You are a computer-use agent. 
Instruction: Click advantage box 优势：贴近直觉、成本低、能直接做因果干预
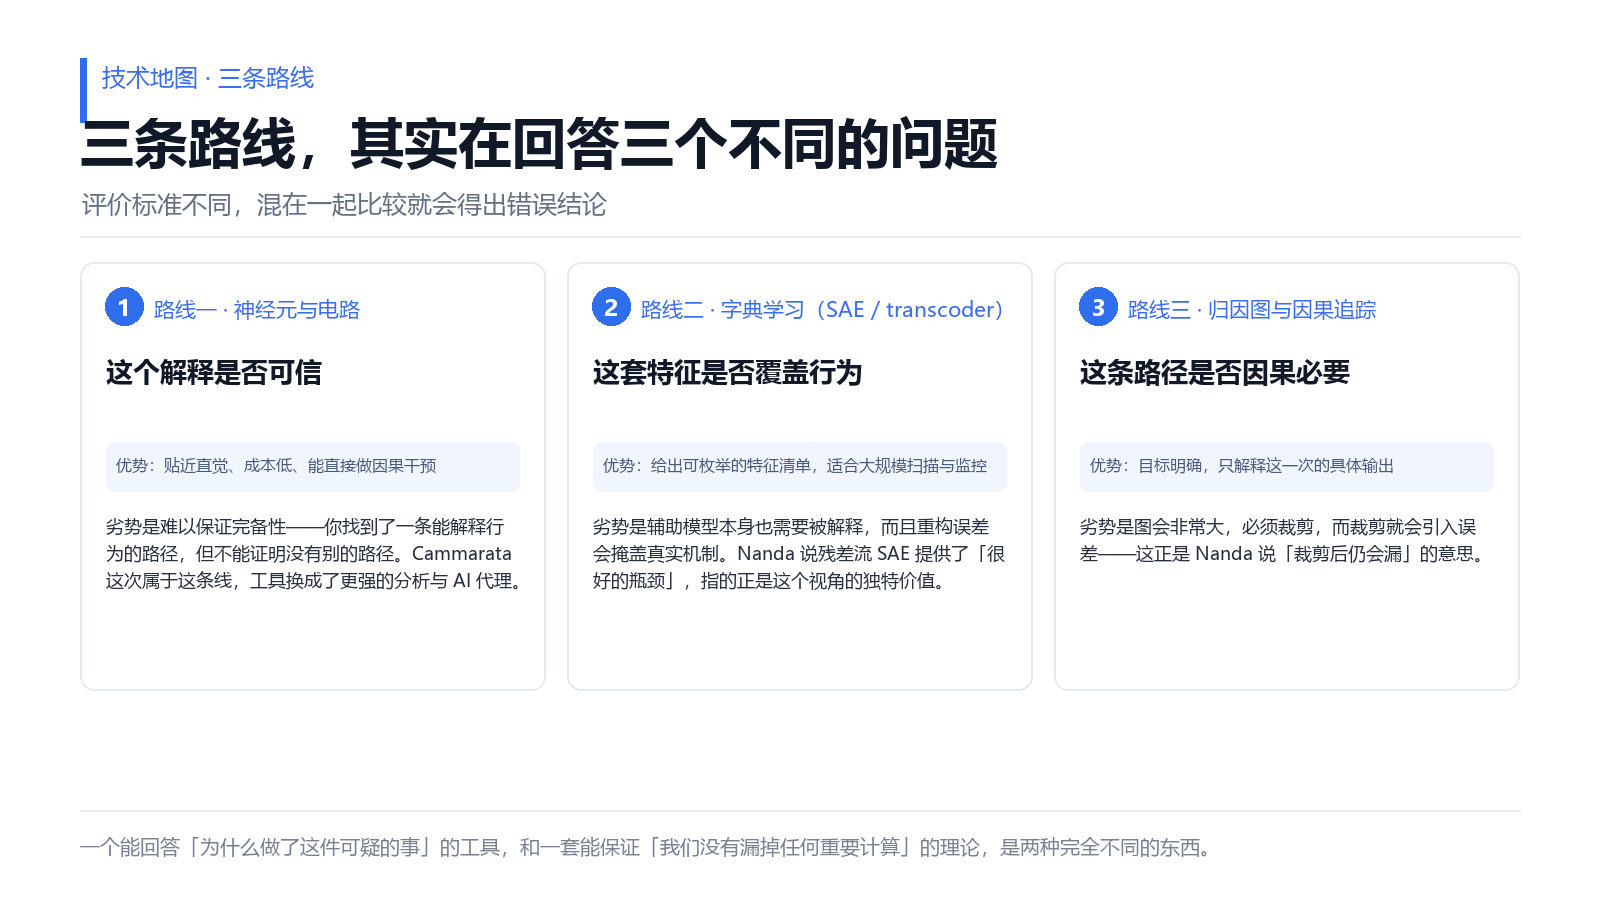313,466
